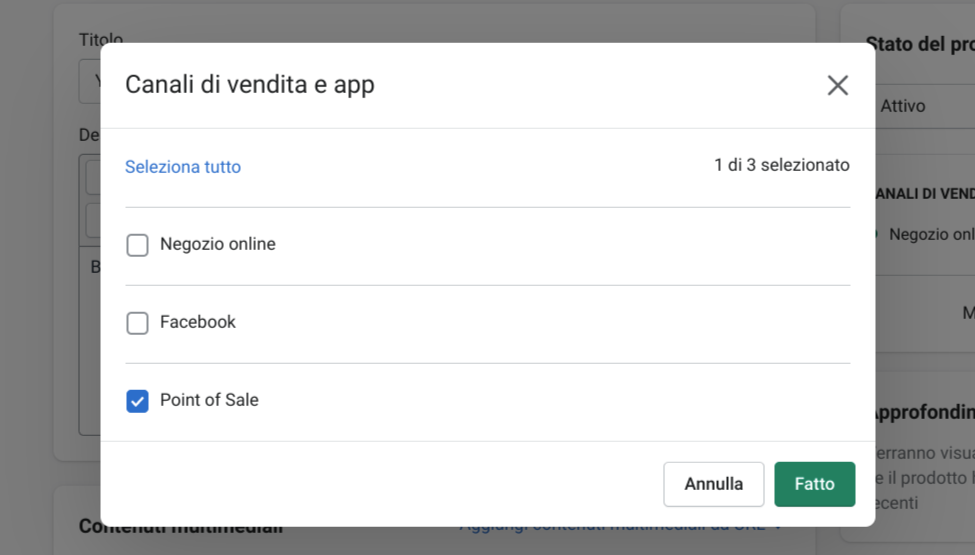Close the Canali di vendita dialog
Viewport: 975px width, 555px height.
[x=838, y=86]
